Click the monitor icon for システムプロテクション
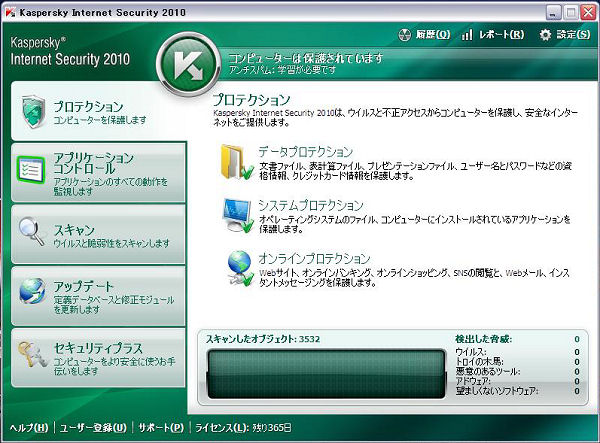Image resolution: width=600 pixels, height=443 pixels. pos(238,215)
